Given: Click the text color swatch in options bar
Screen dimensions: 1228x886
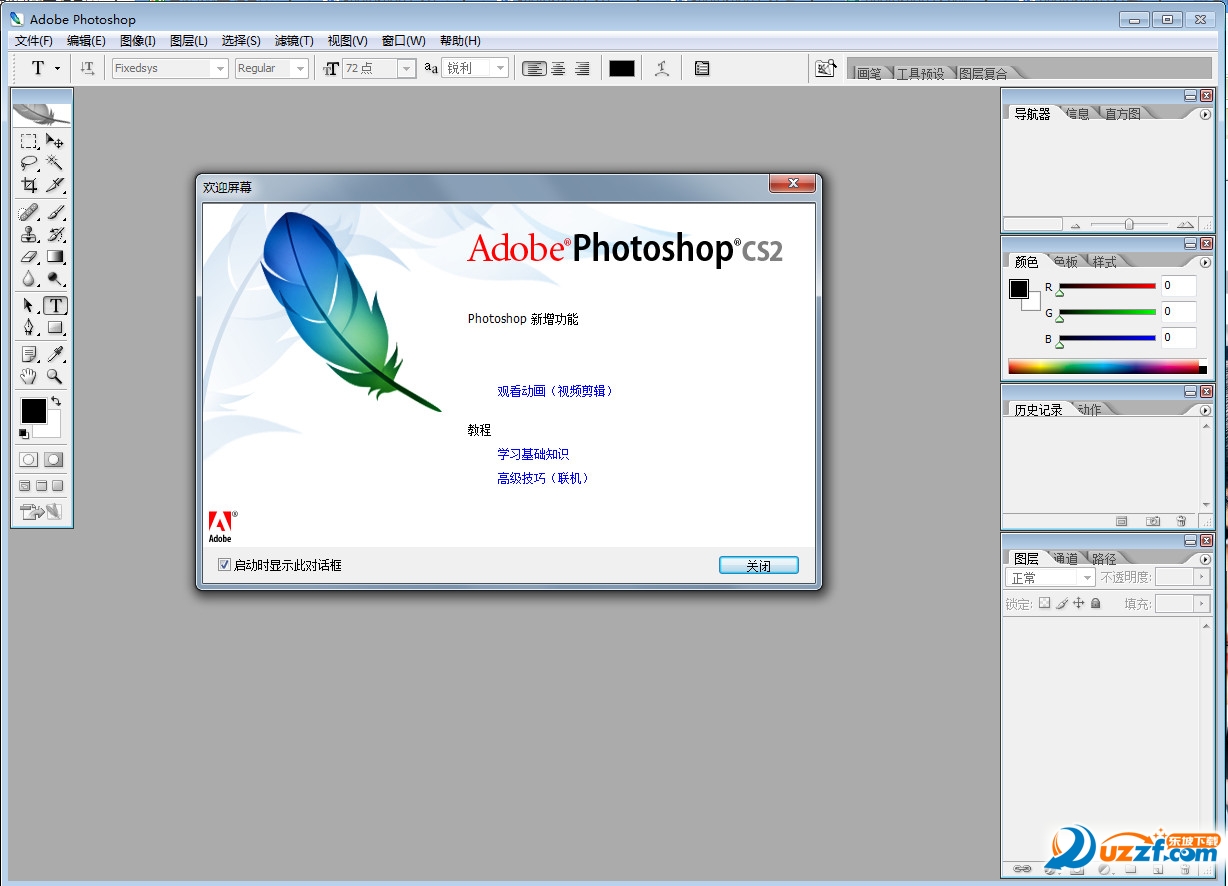Looking at the screenshot, I should click(x=622, y=68).
